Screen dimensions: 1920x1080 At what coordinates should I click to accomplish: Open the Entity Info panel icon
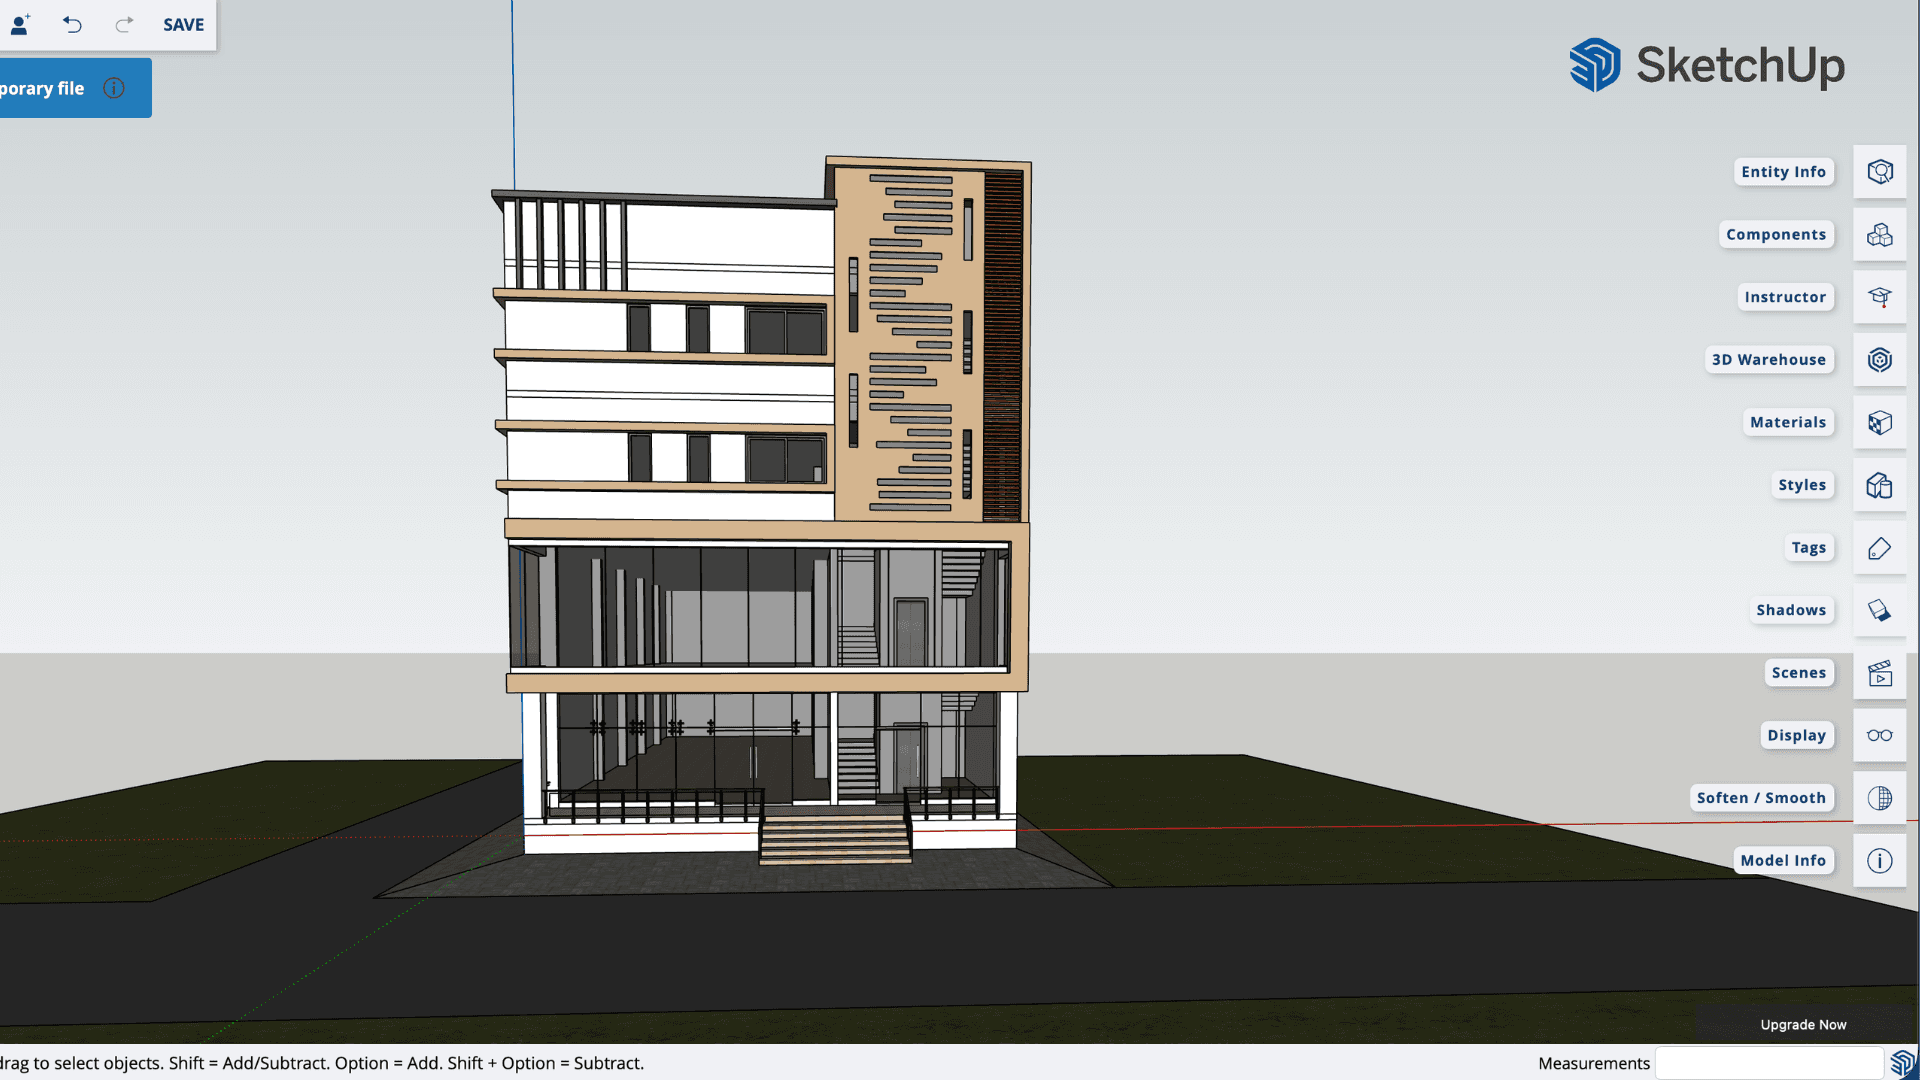point(1880,172)
